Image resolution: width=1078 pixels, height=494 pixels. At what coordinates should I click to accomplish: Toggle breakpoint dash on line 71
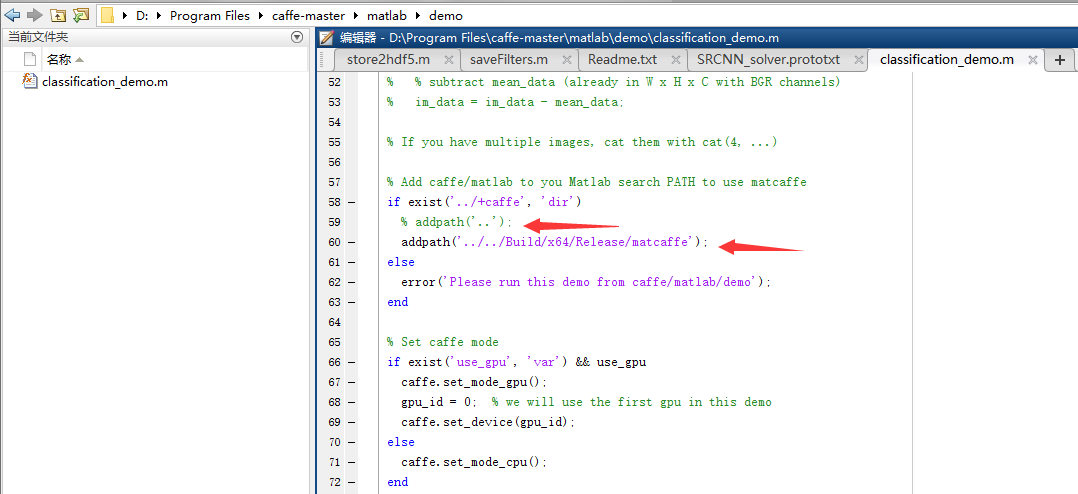[x=352, y=462]
